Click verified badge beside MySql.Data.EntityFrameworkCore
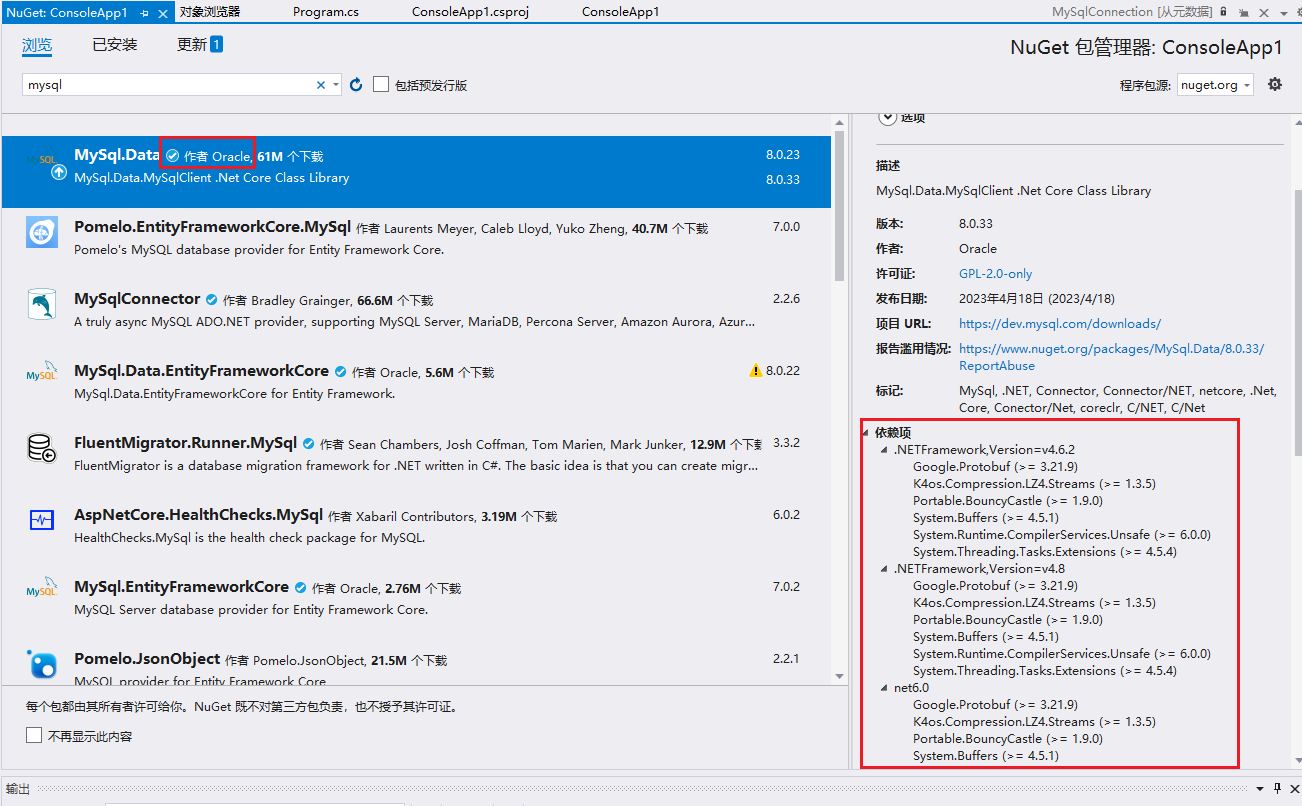 [x=340, y=372]
